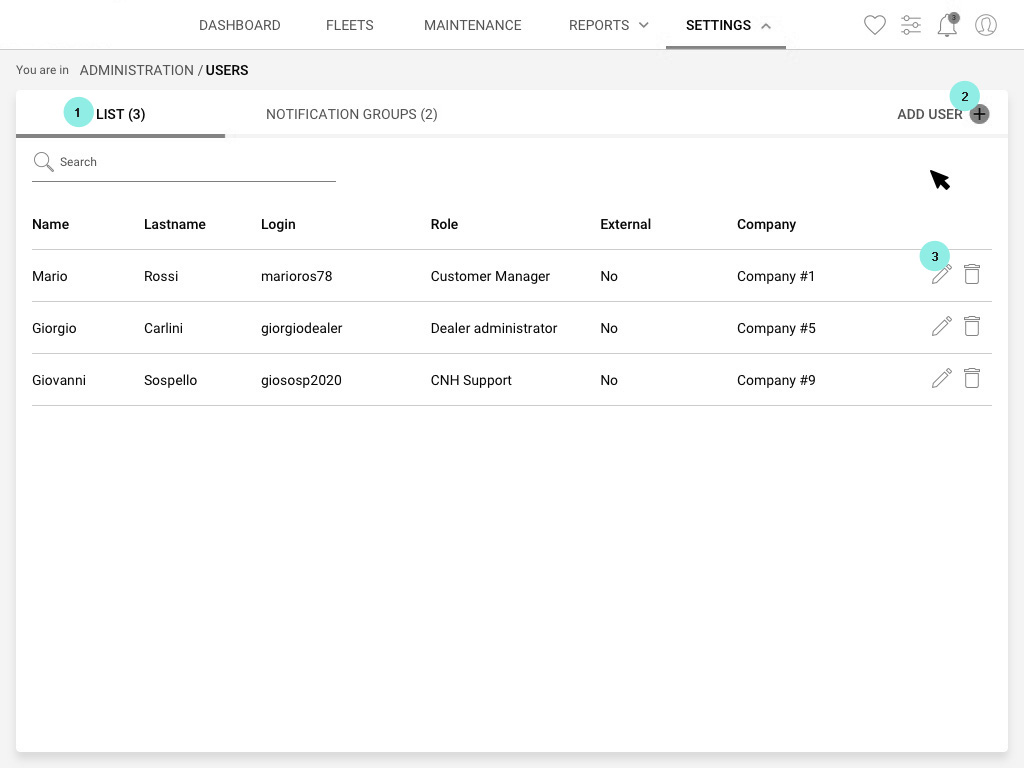Go to Administration breadcrumb link
Viewport: 1024px width, 768px height.
click(136, 71)
